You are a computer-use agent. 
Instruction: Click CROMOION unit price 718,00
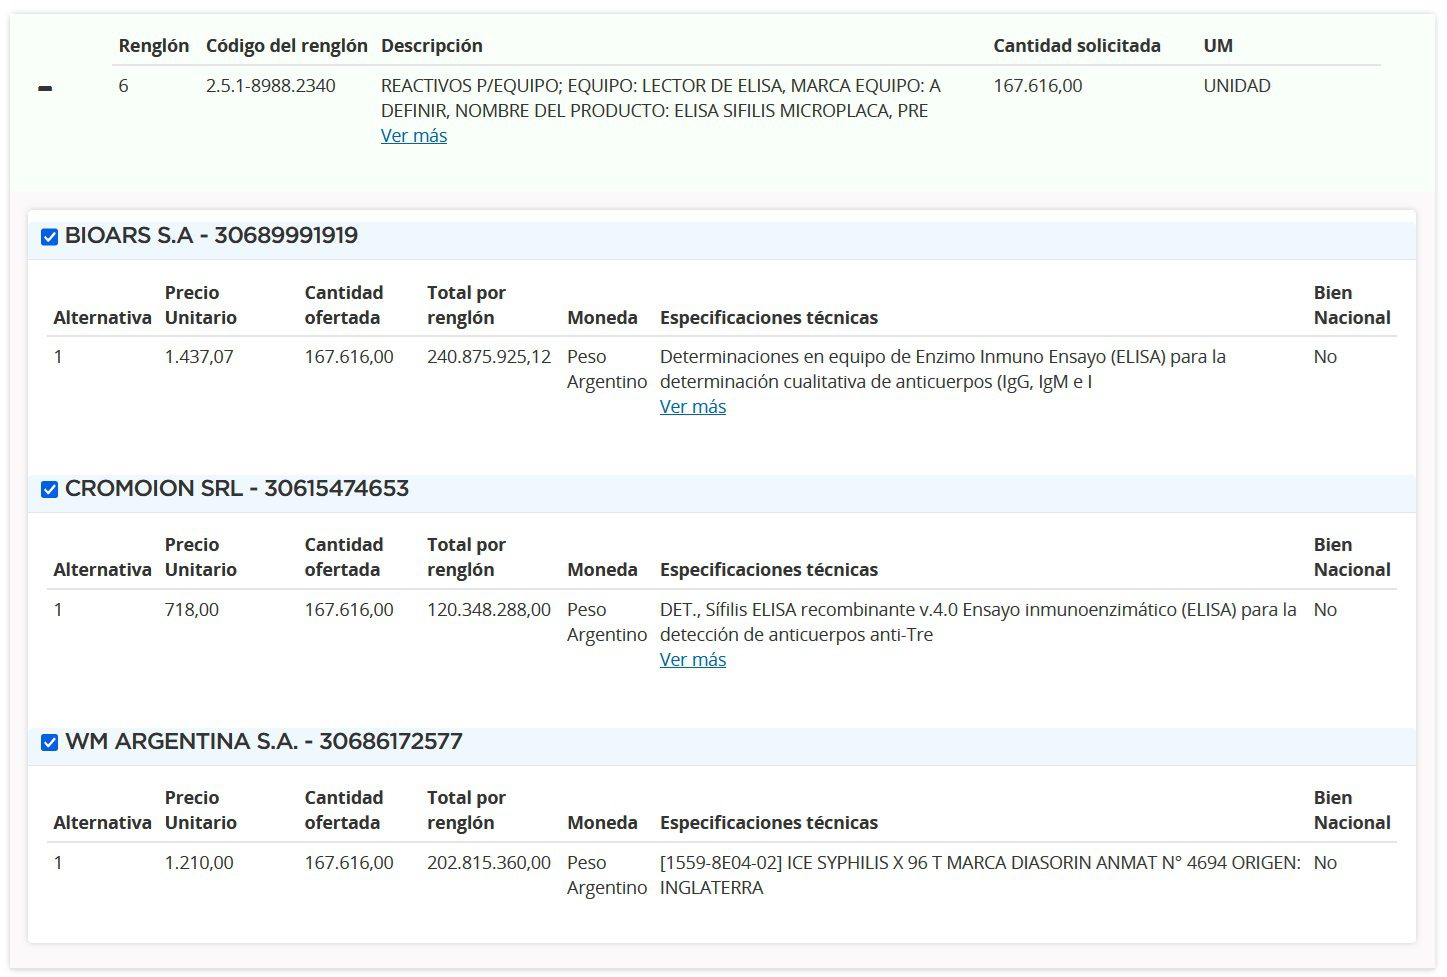(191, 610)
